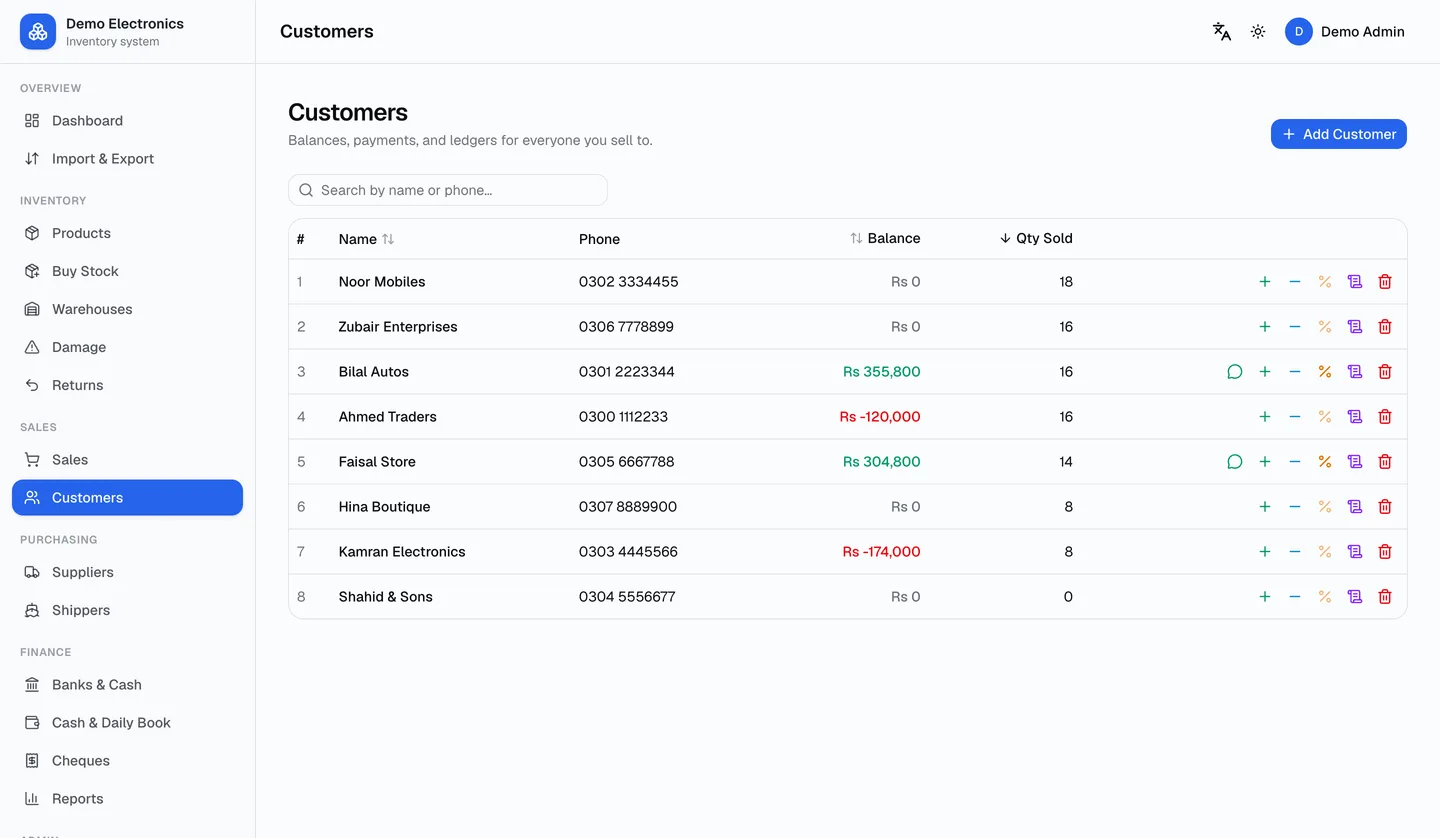The image size is (1440, 838).
Task: Click the green plus icon for Noor Mobiles
Action: pos(1265,282)
